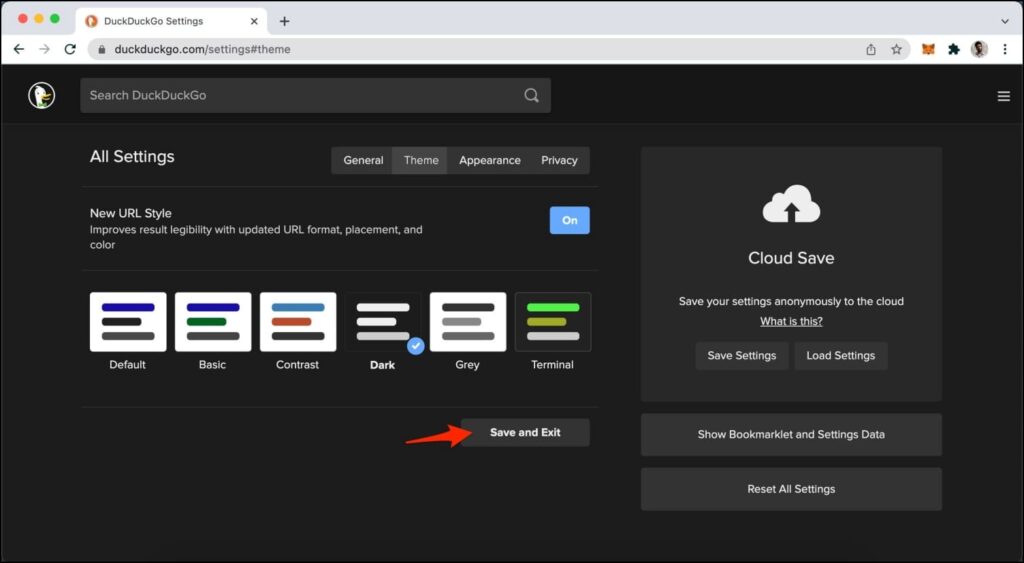The image size is (1024, 563).
Task: Go back with browser back arrow
Action: coord(19,49)
